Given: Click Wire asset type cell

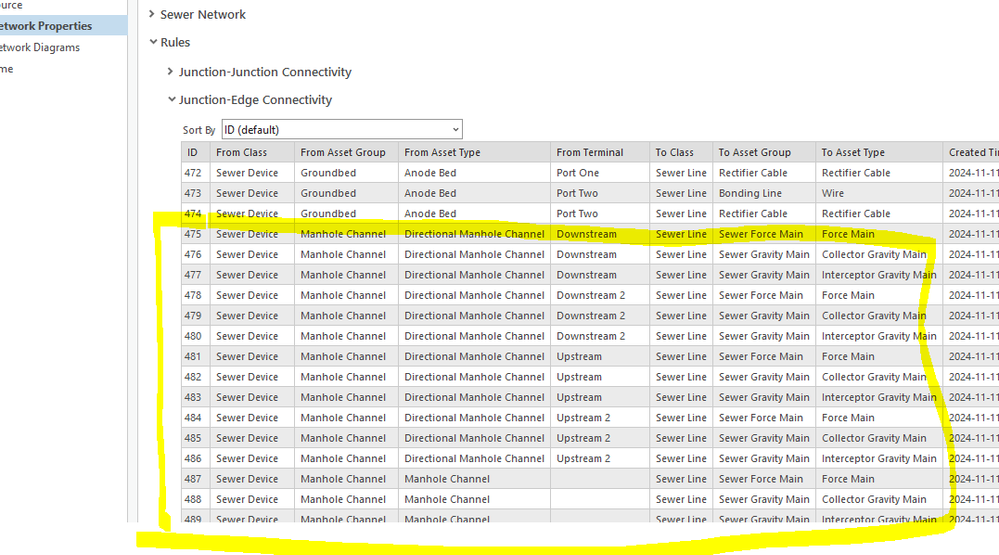Looking at the screenshot, I should pyautogui.click(x=879, y=193).
